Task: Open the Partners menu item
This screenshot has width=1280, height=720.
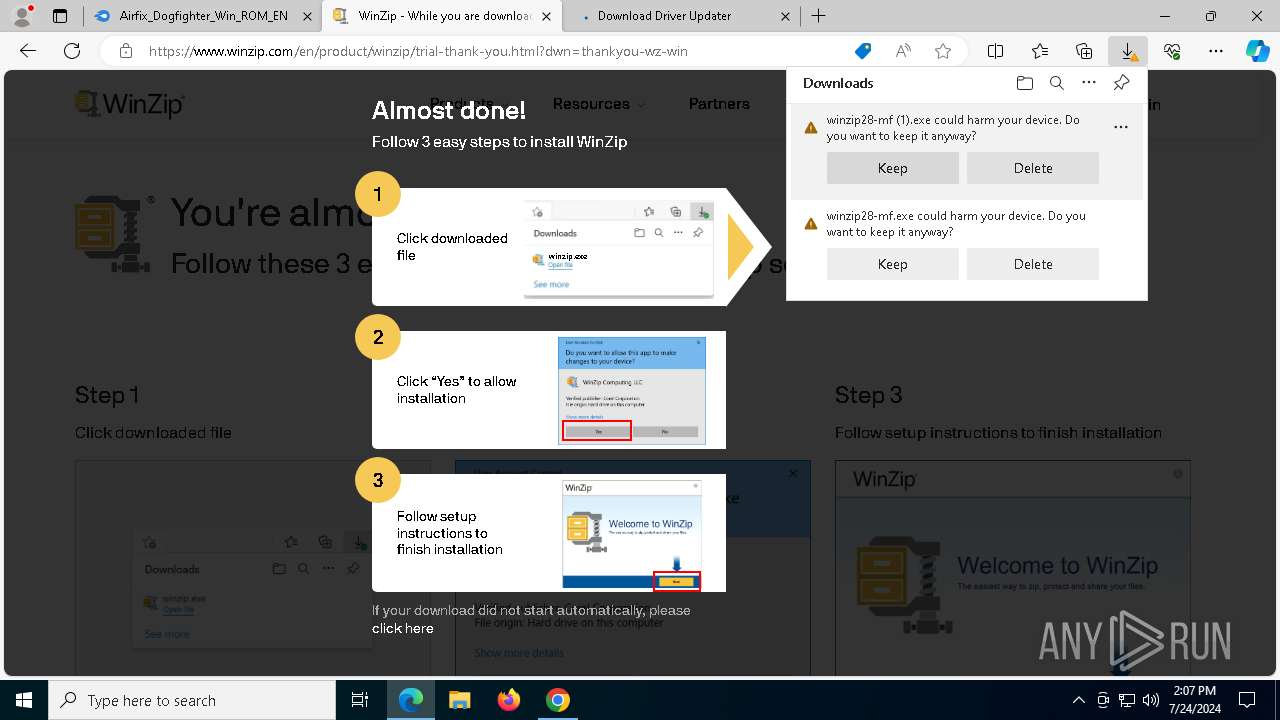Action: (x=719, y=104)
